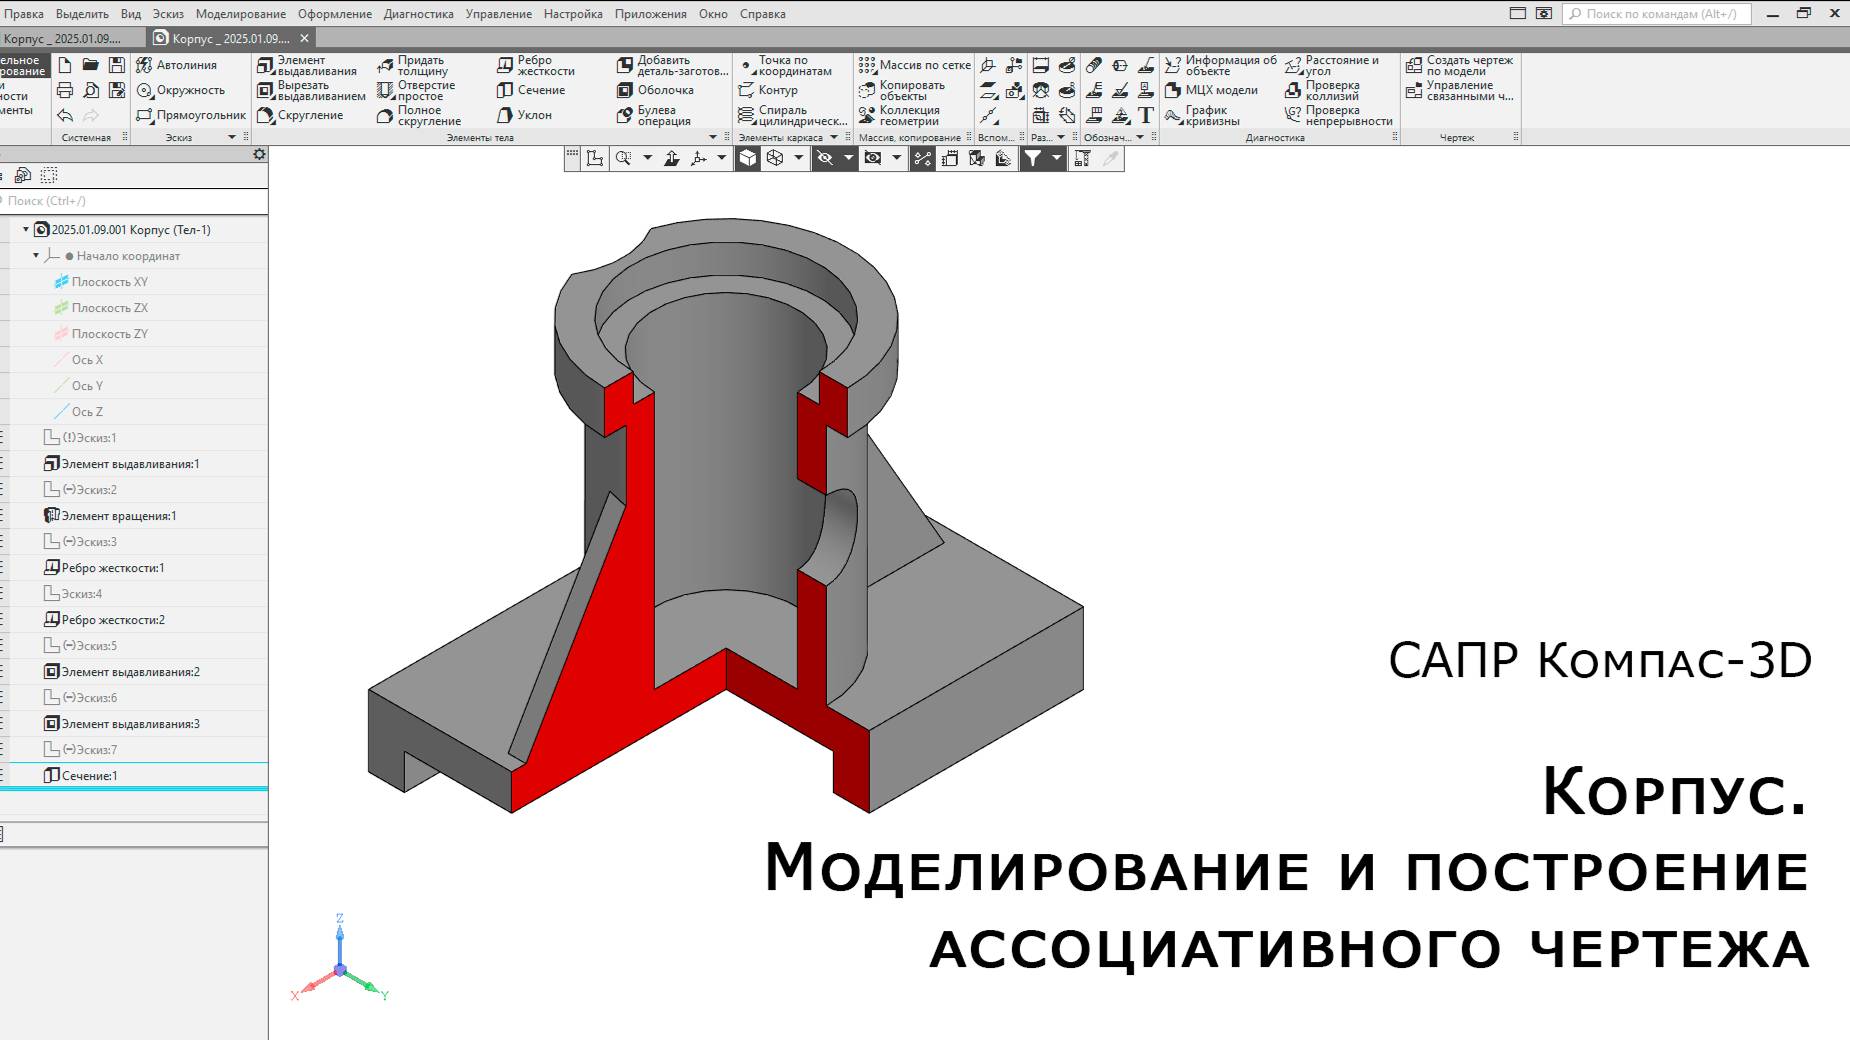Collapse the Начало координат tree node
This screenshot has width=1850, height=1040.
click(38, 256)
